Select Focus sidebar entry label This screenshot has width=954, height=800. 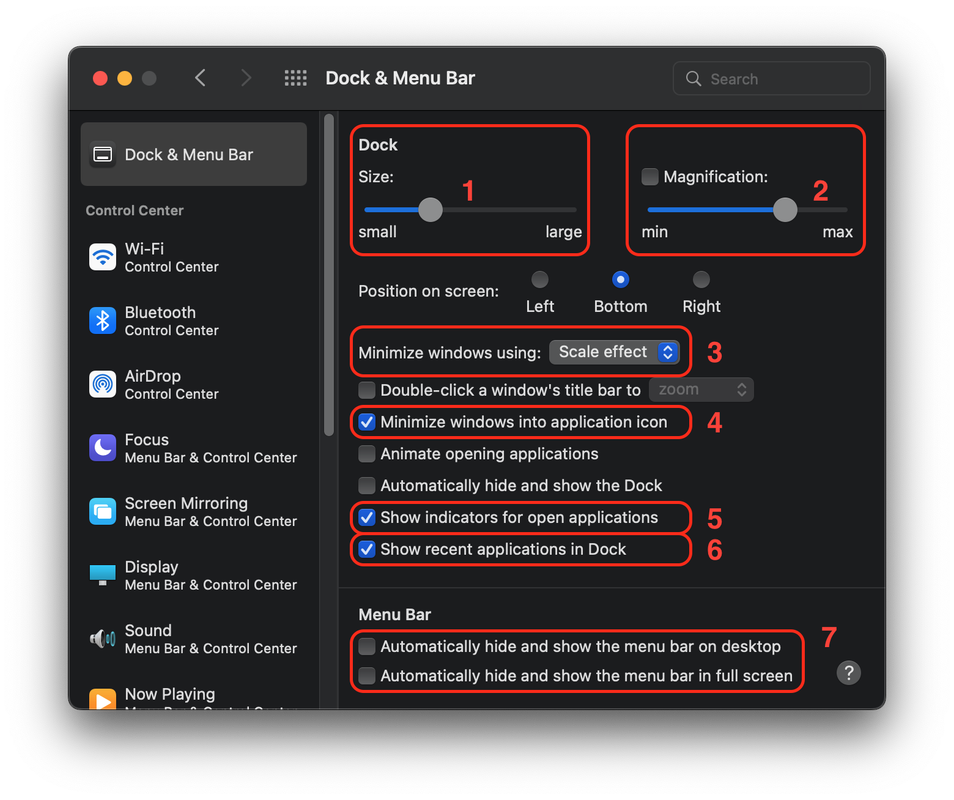pyautogui.click(x=147, y=440)
